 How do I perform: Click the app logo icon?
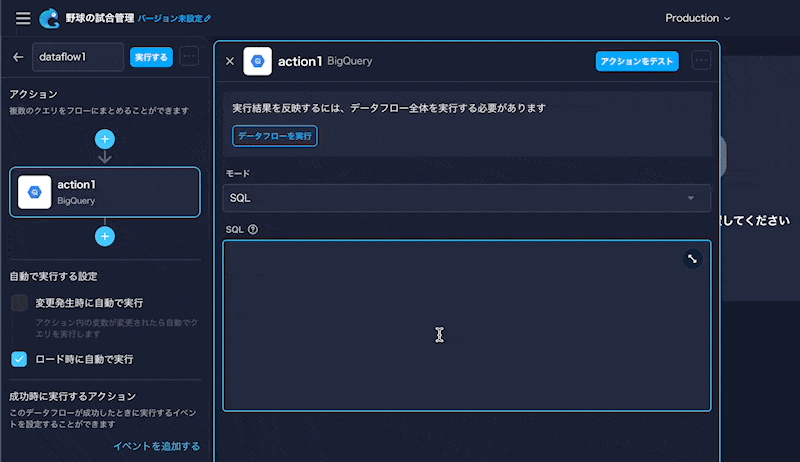49,18
